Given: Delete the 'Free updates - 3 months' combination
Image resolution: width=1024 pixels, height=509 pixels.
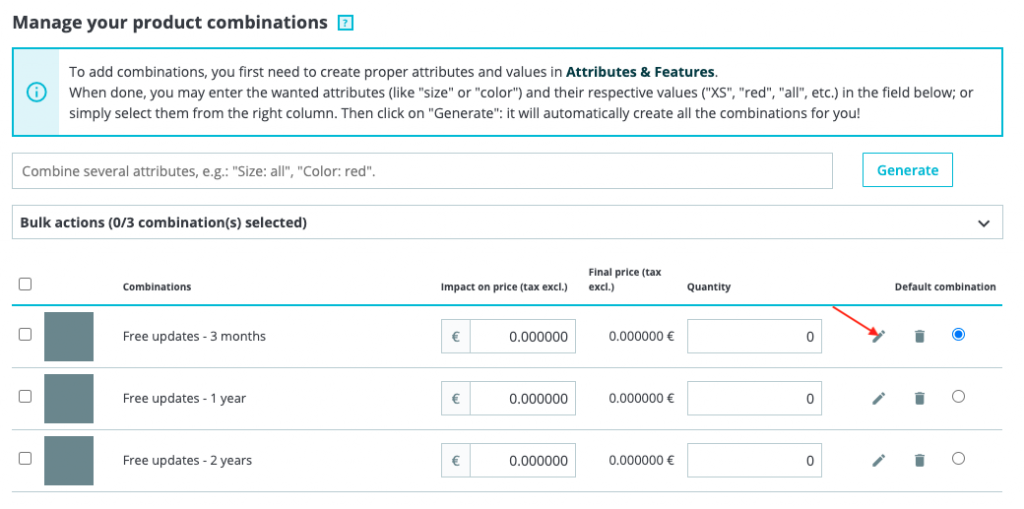Looking at the screenshot, I should pos(919,336).
